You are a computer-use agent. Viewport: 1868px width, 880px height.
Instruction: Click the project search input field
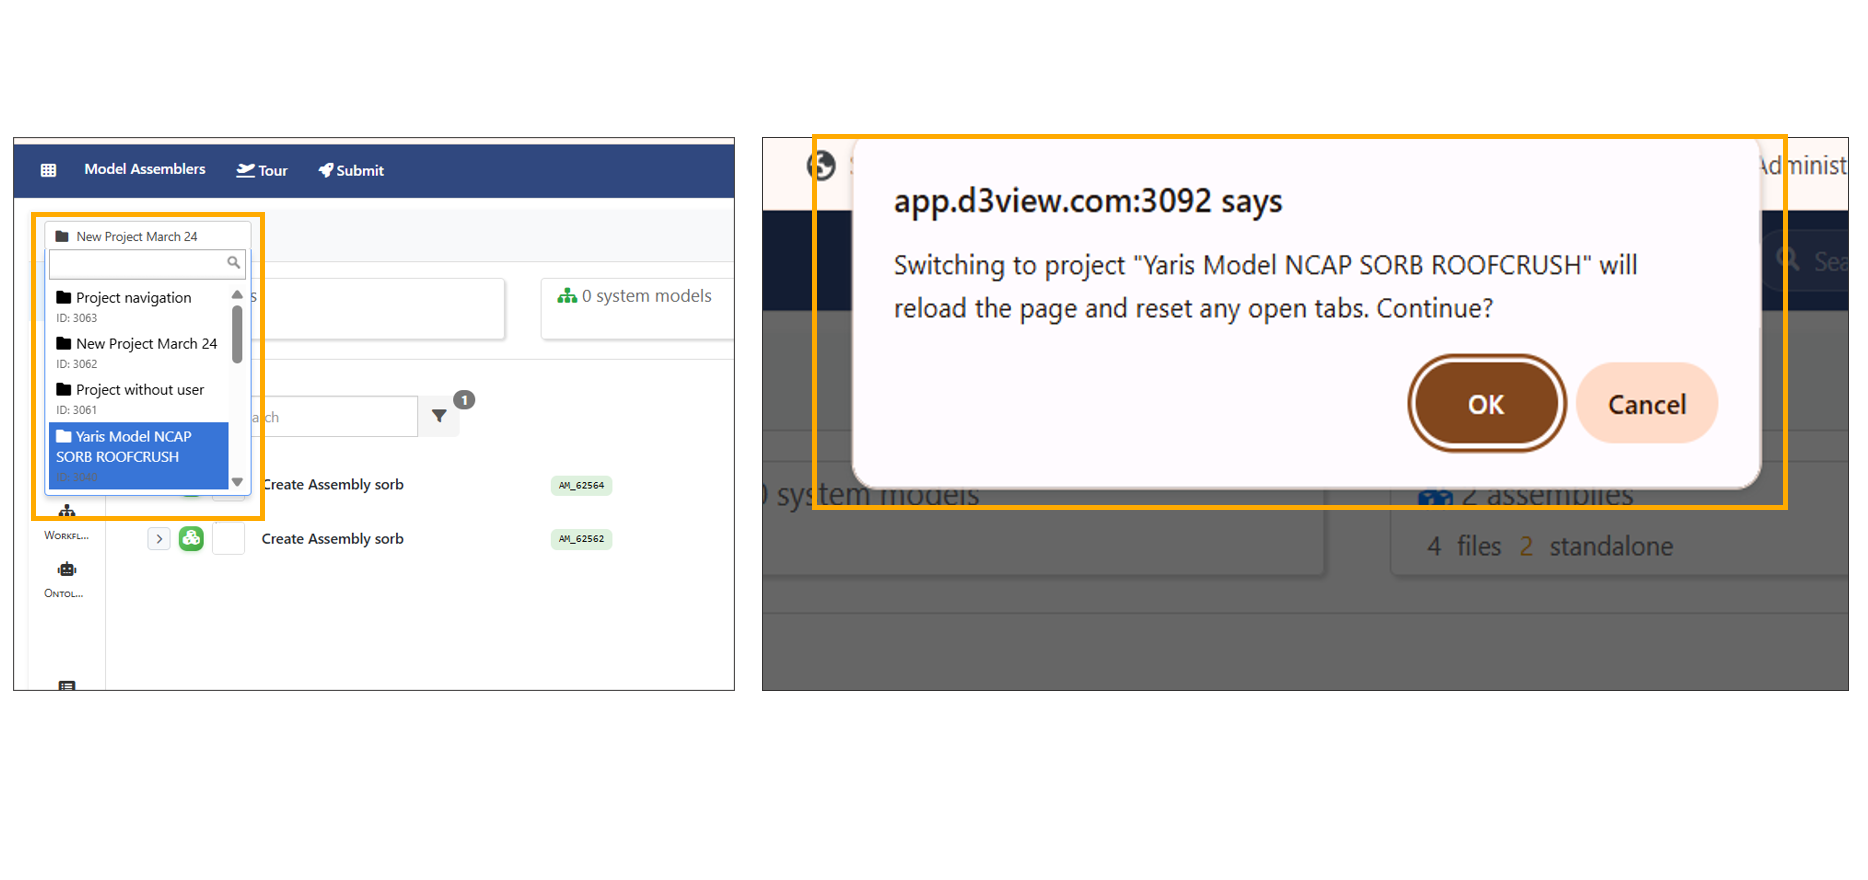[x=136, y=263]
